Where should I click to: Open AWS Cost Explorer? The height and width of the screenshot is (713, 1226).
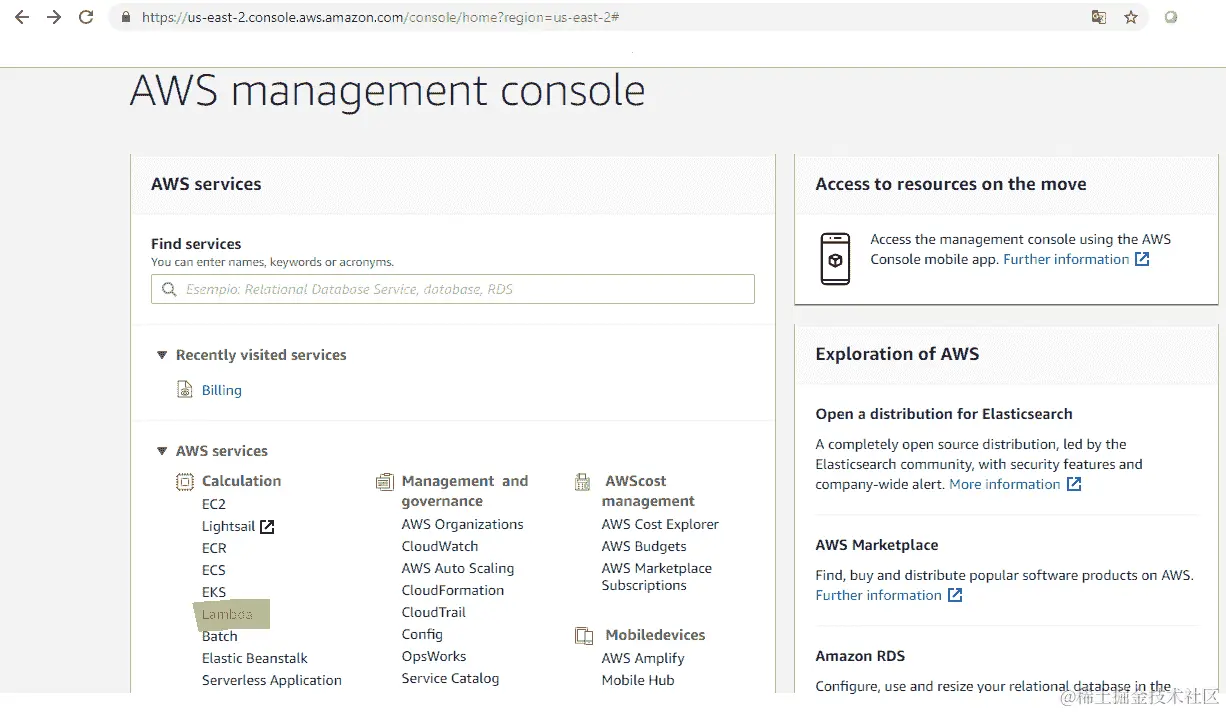point(660,524)
